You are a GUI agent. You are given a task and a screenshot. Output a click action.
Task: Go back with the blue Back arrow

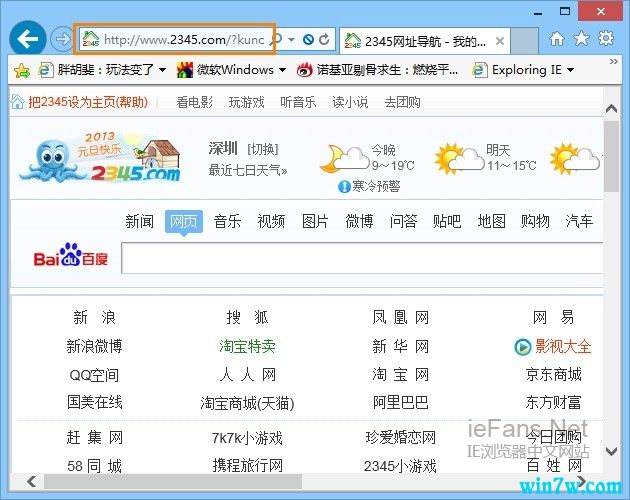[28, 39]
